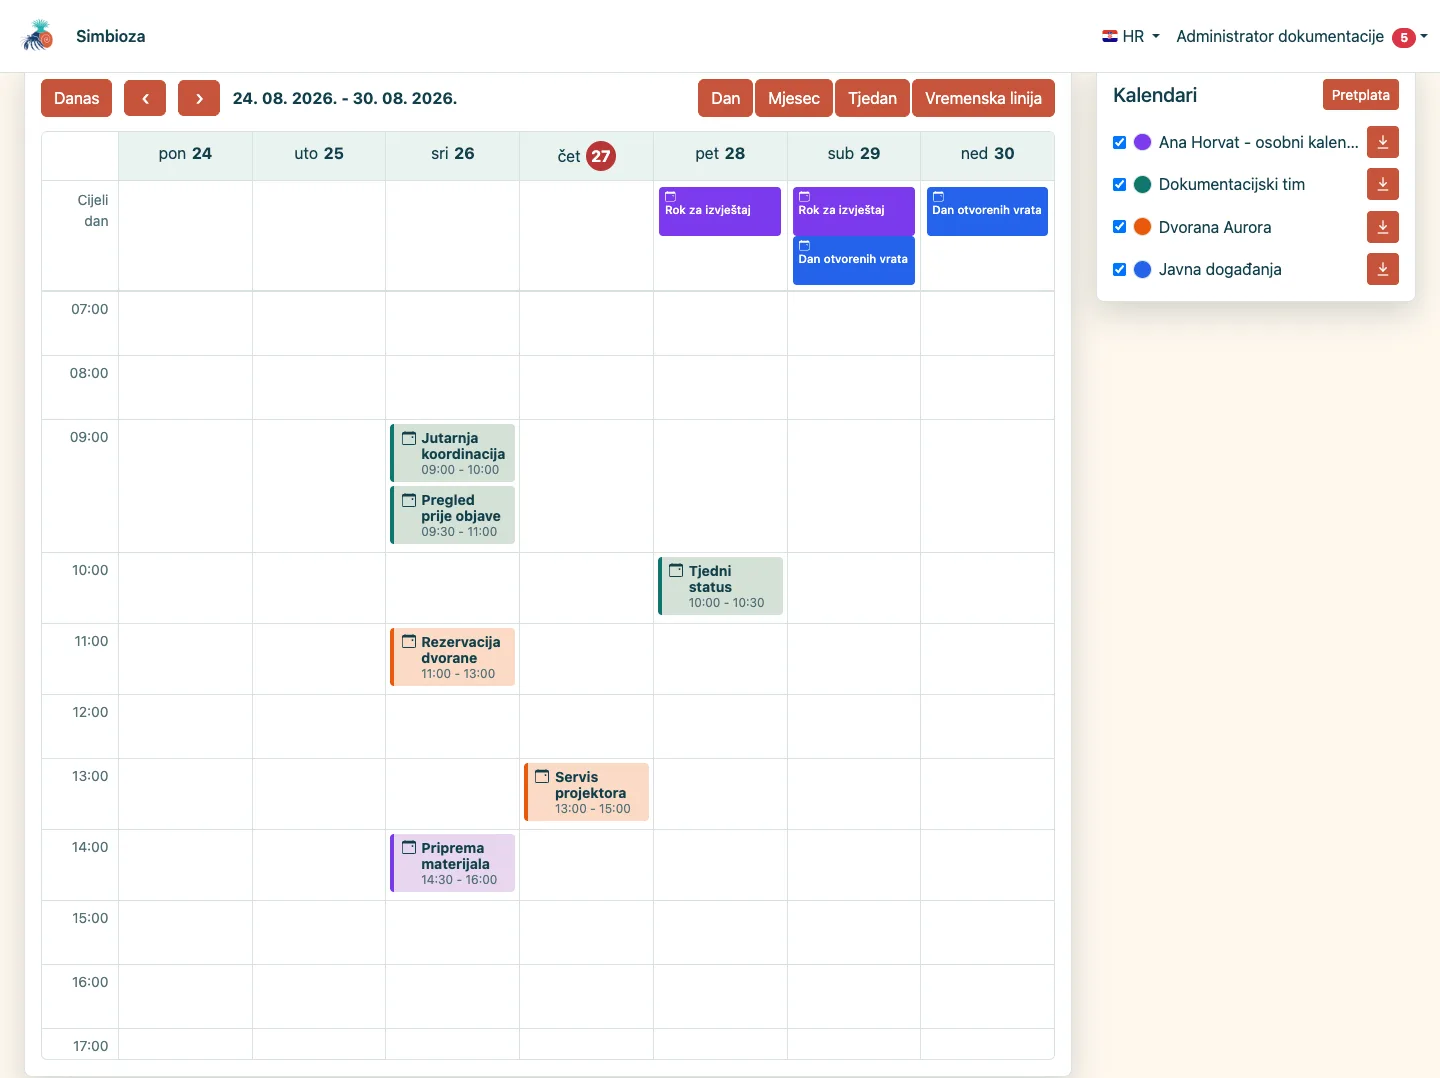The image size is (1440, 1078).
Task: Download Dokumentacijski tim calendar
Action: pyautogui.click(x=1383, y=184)
